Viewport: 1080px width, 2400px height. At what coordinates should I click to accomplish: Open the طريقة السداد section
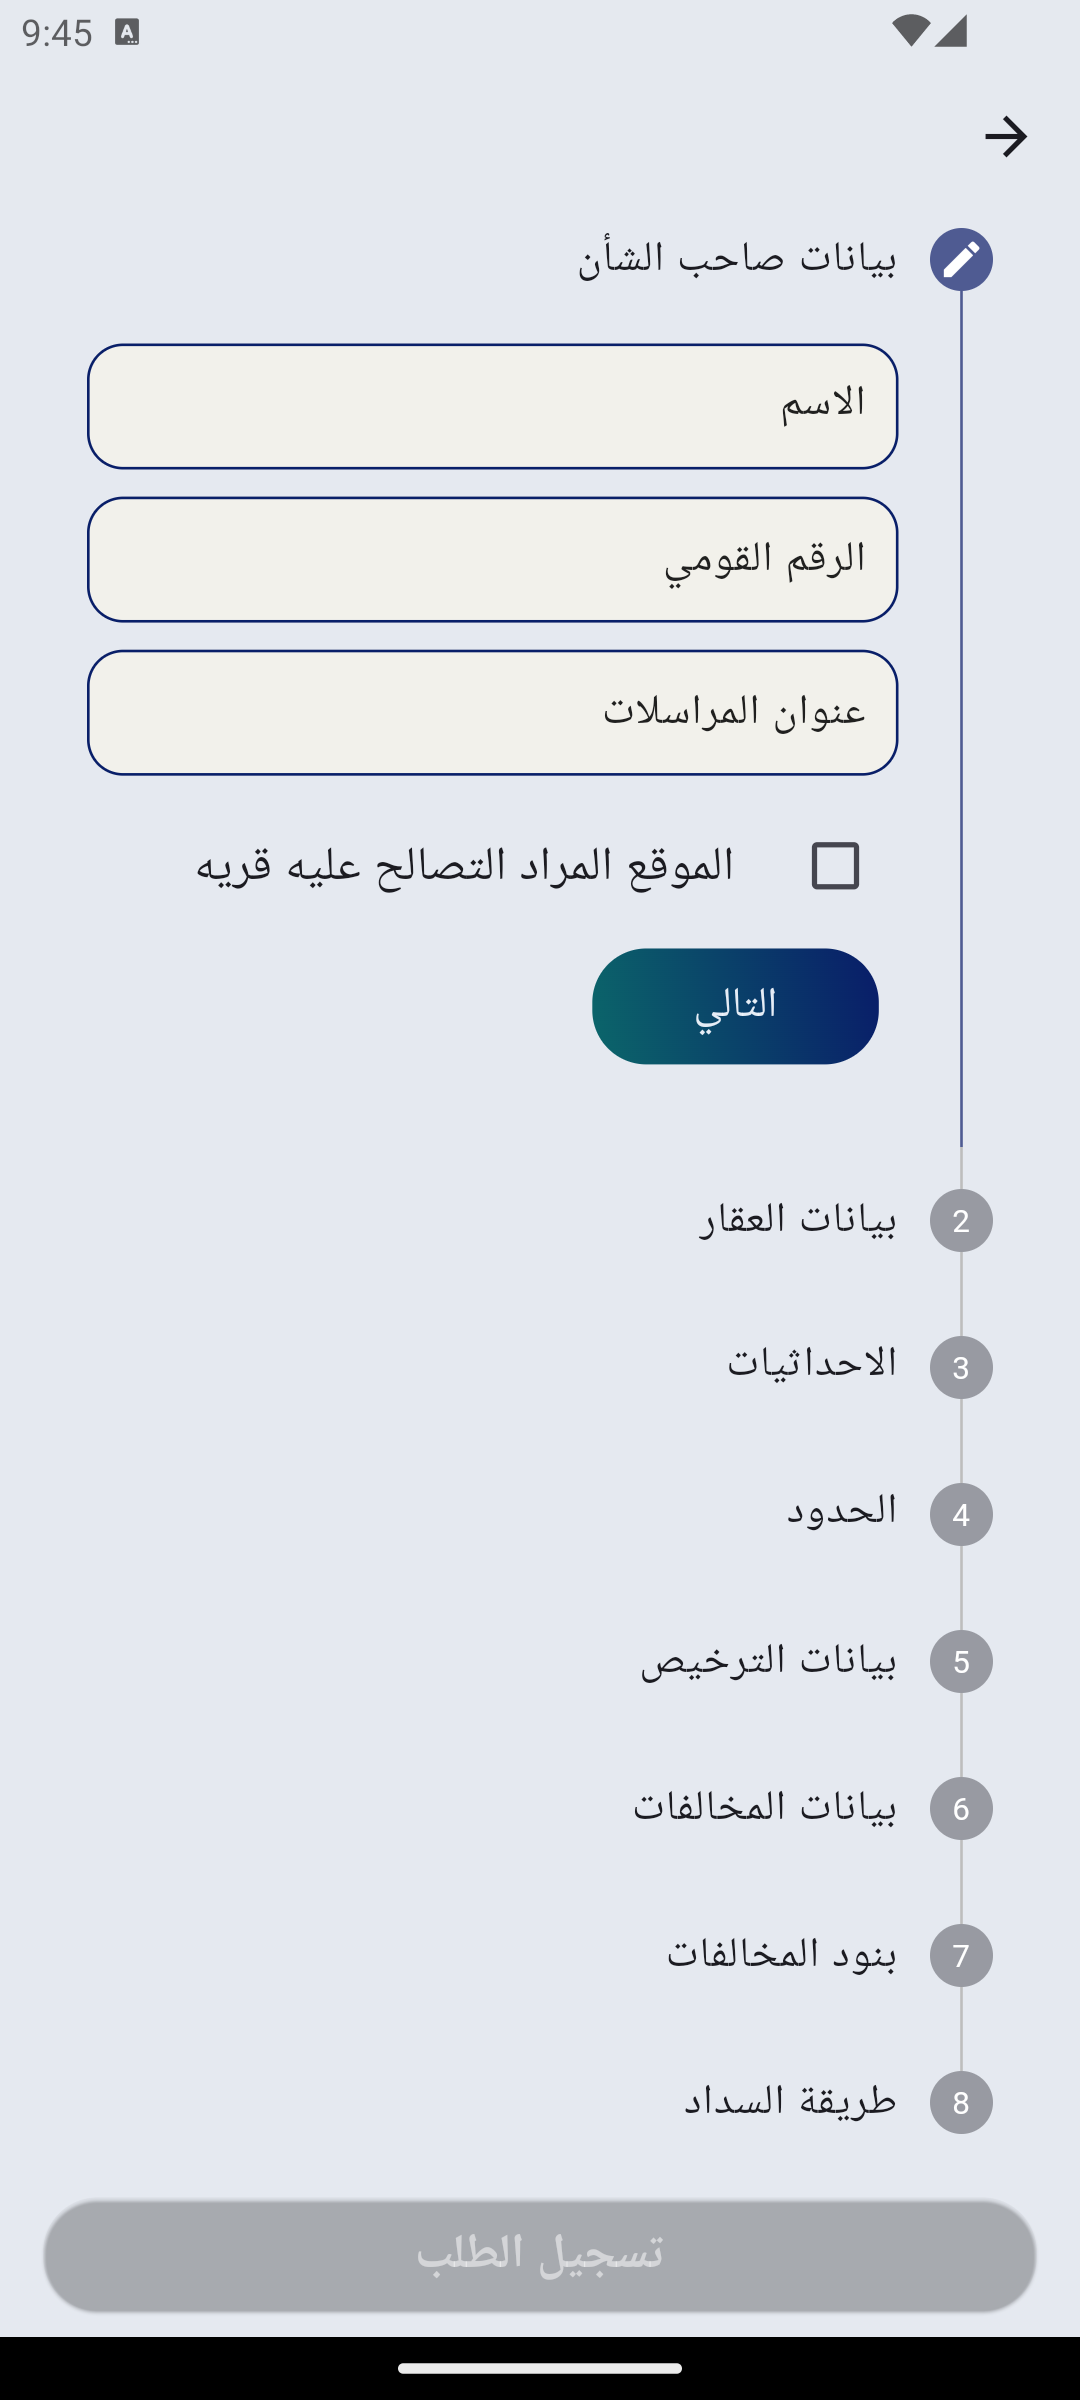[790, 2101]
